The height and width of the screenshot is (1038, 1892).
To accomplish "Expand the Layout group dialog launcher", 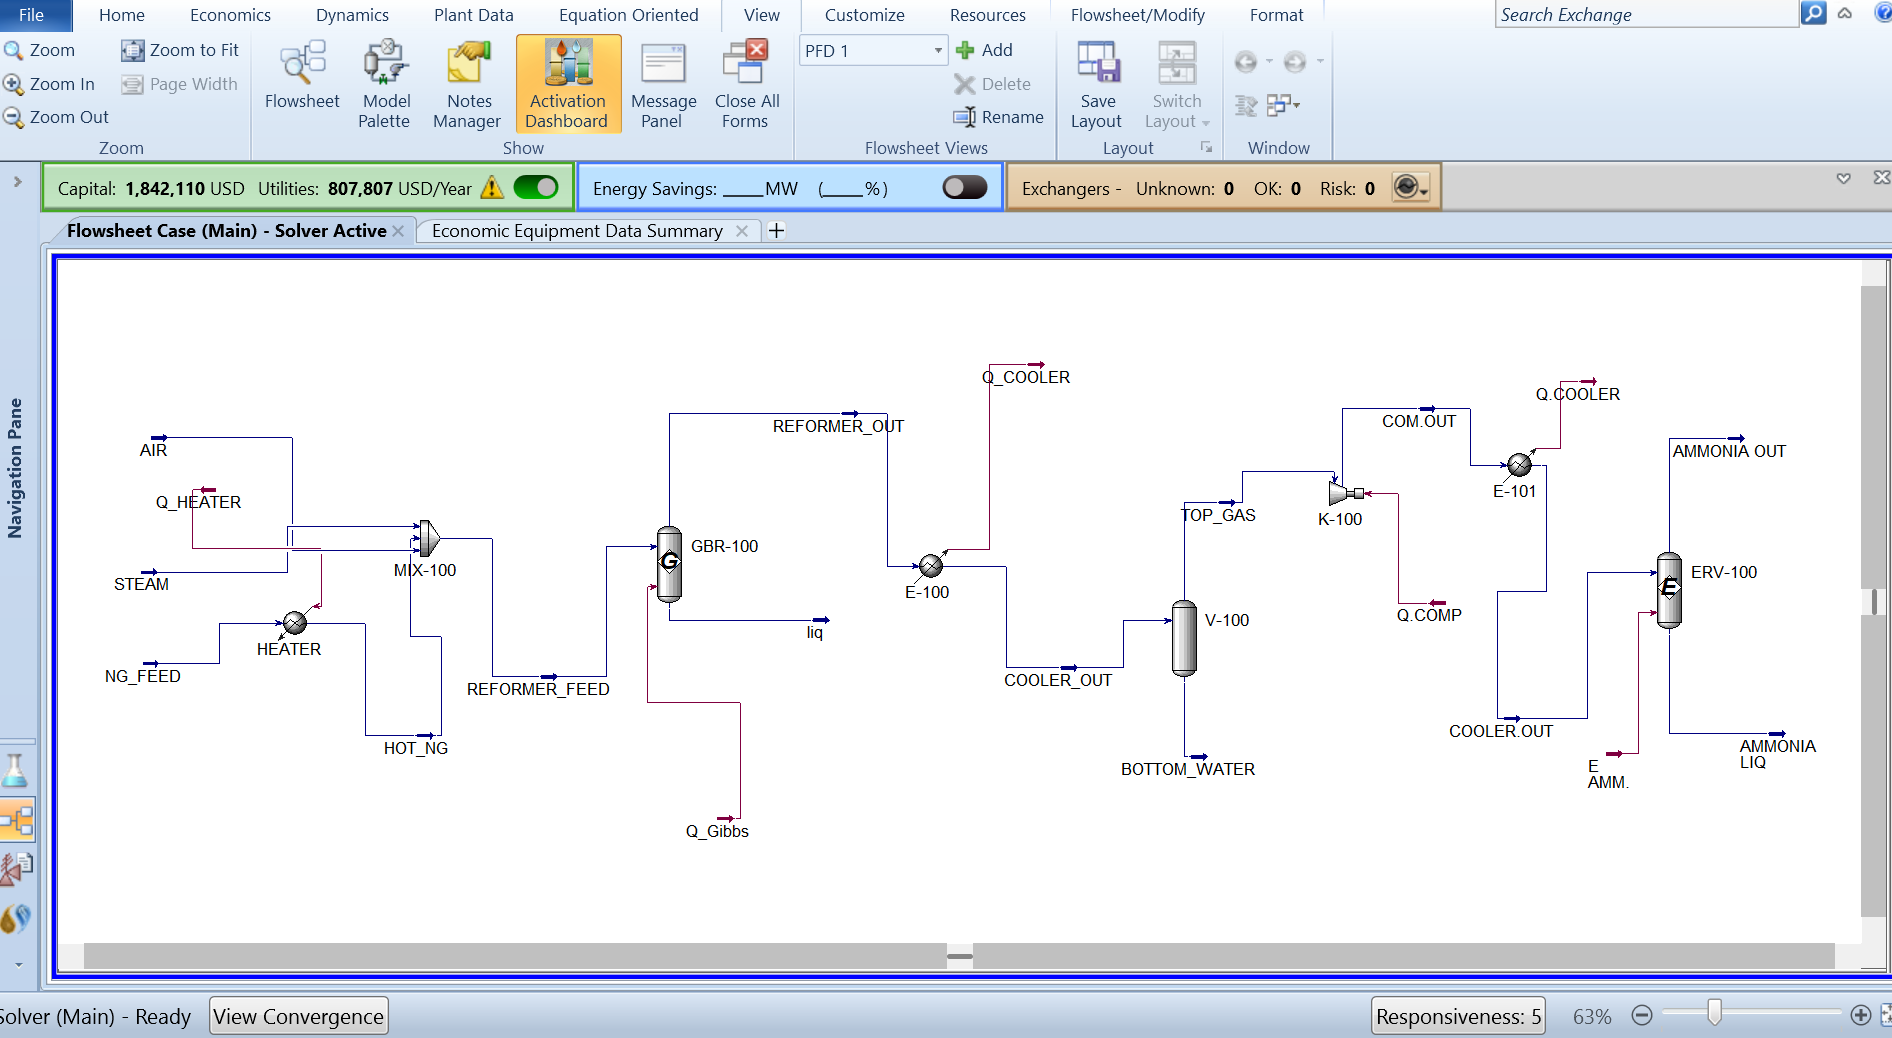I will [x=1206, y=147].
